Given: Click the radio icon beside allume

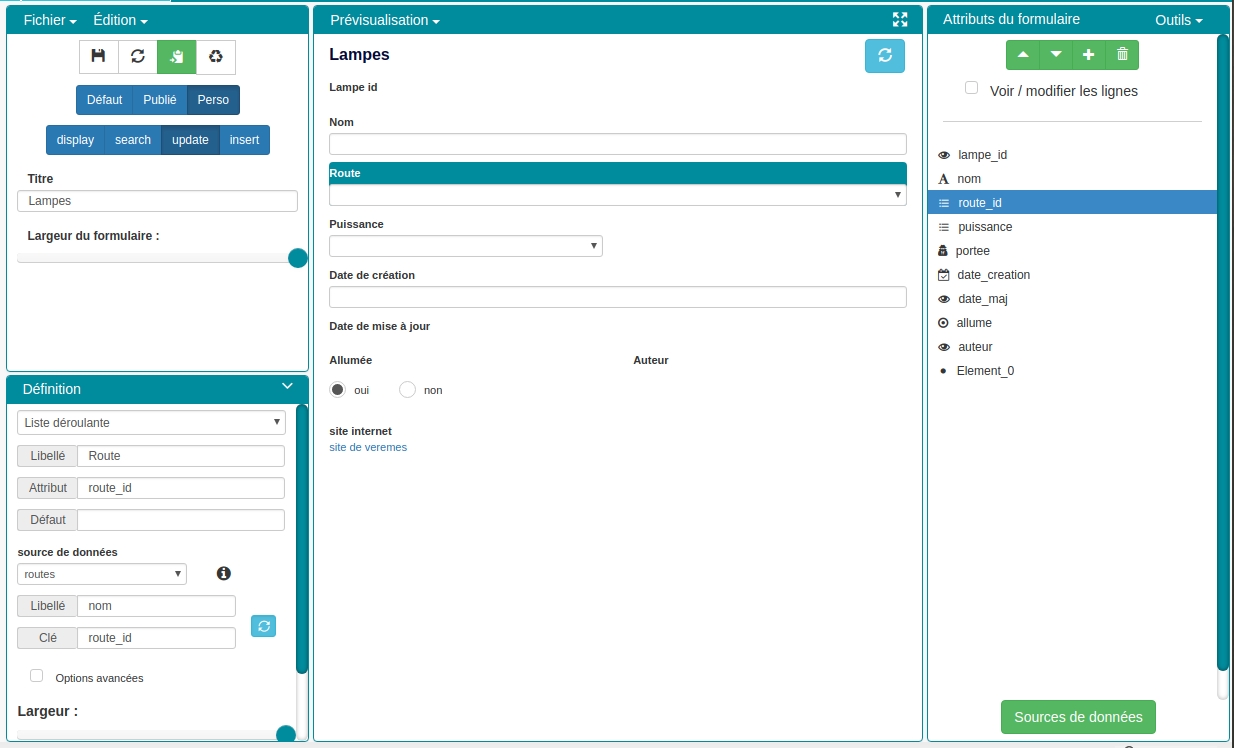Looking at the screenshot, I should [x=943, y=323].
